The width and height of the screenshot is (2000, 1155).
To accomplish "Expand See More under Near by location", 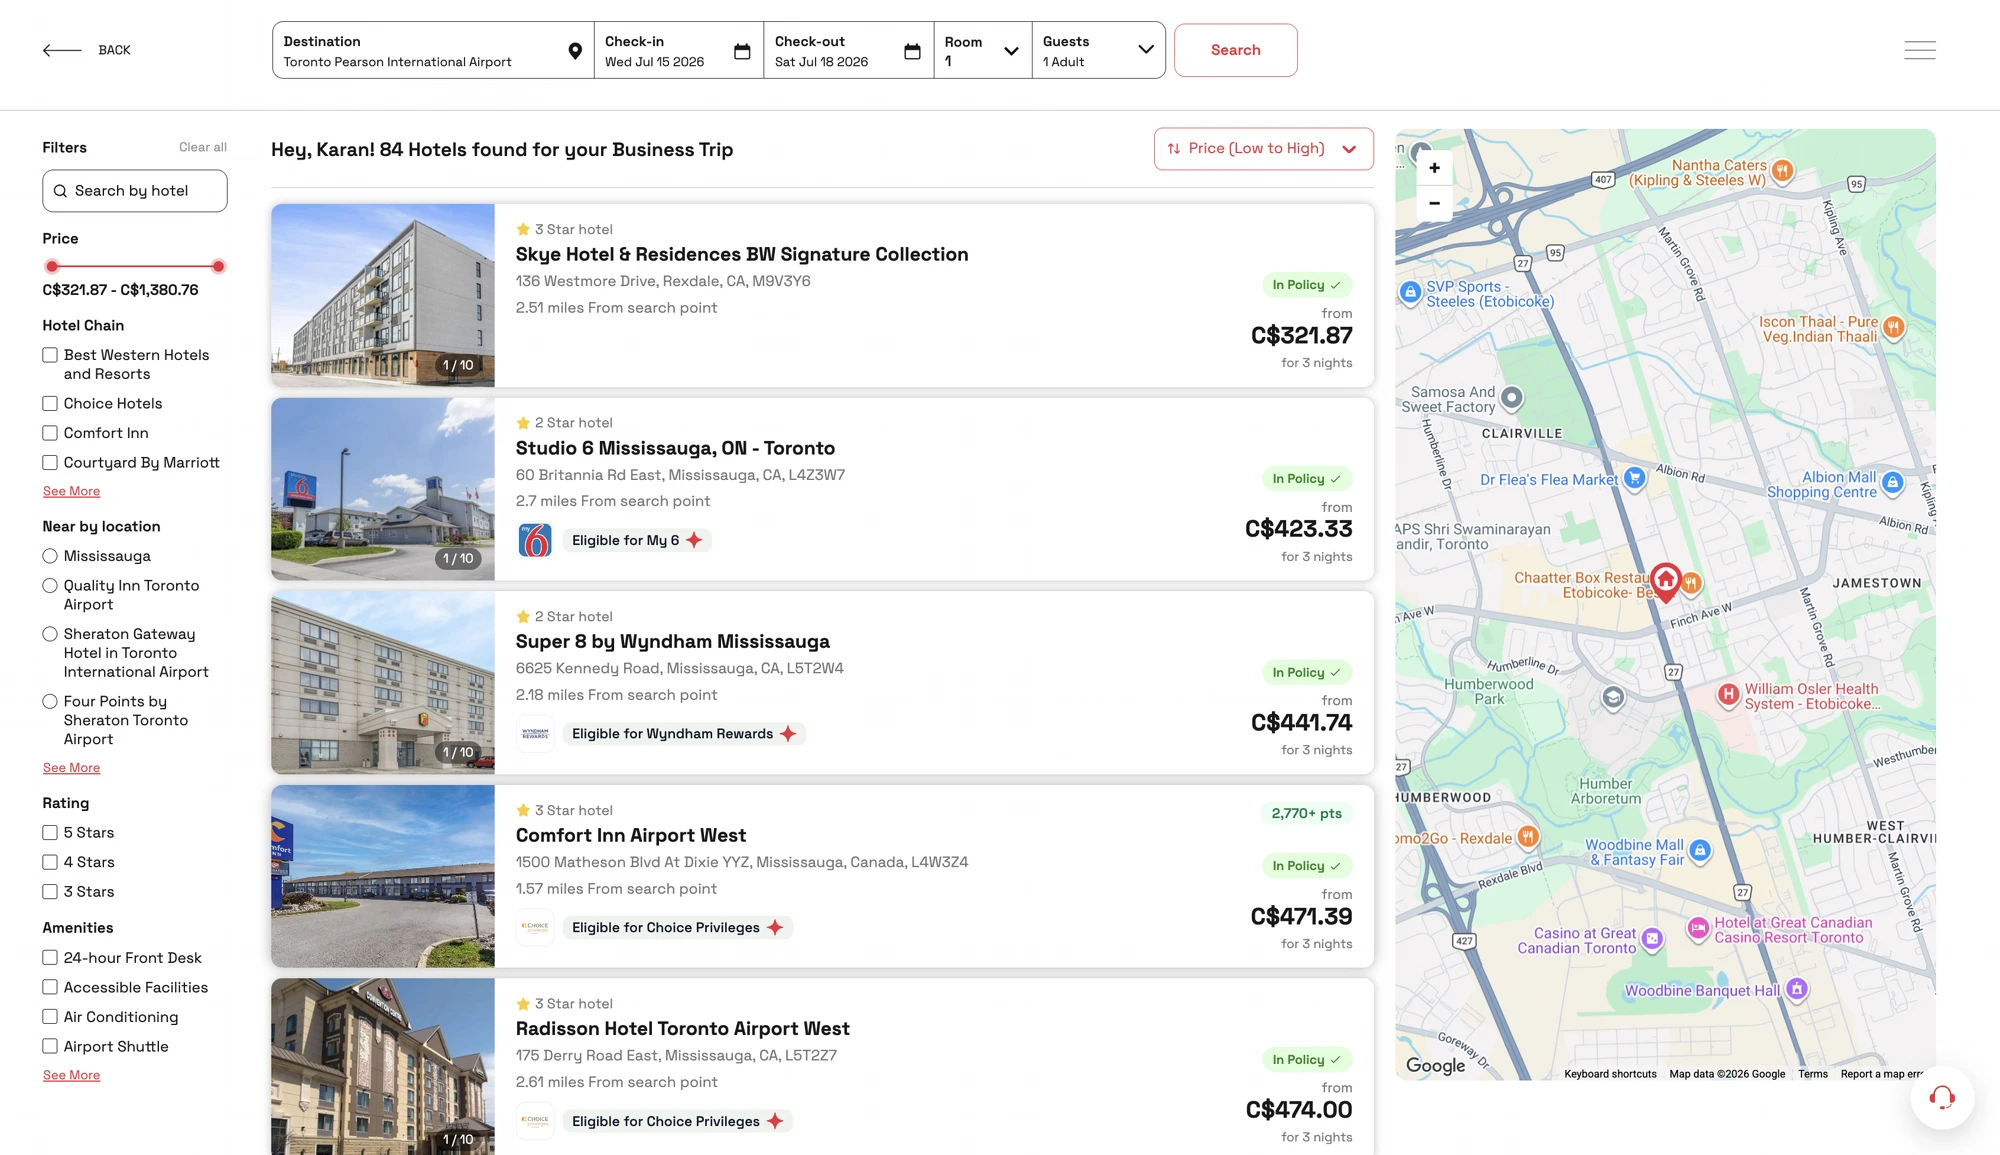I will pyautogui.click(x=71, y=768).
